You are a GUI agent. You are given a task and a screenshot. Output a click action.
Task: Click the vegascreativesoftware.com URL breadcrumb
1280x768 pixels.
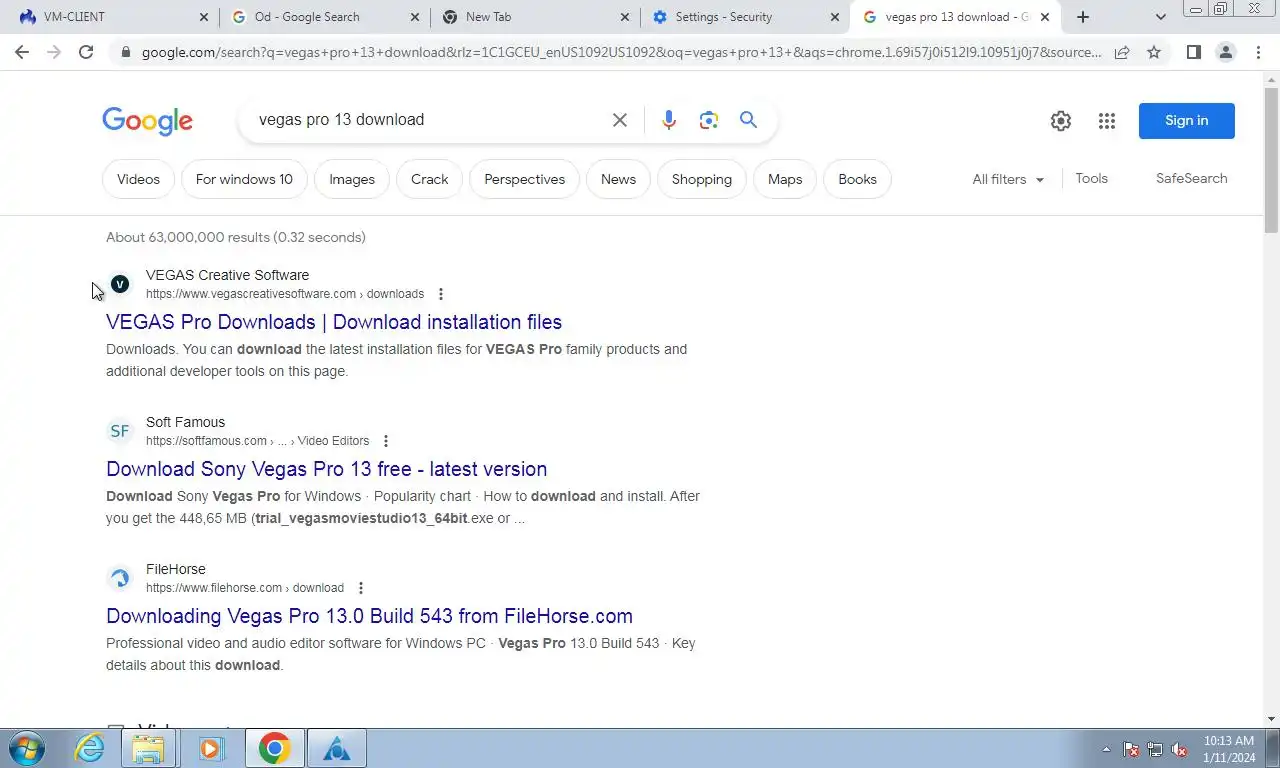pyautogui.click(x=285, y=294)
